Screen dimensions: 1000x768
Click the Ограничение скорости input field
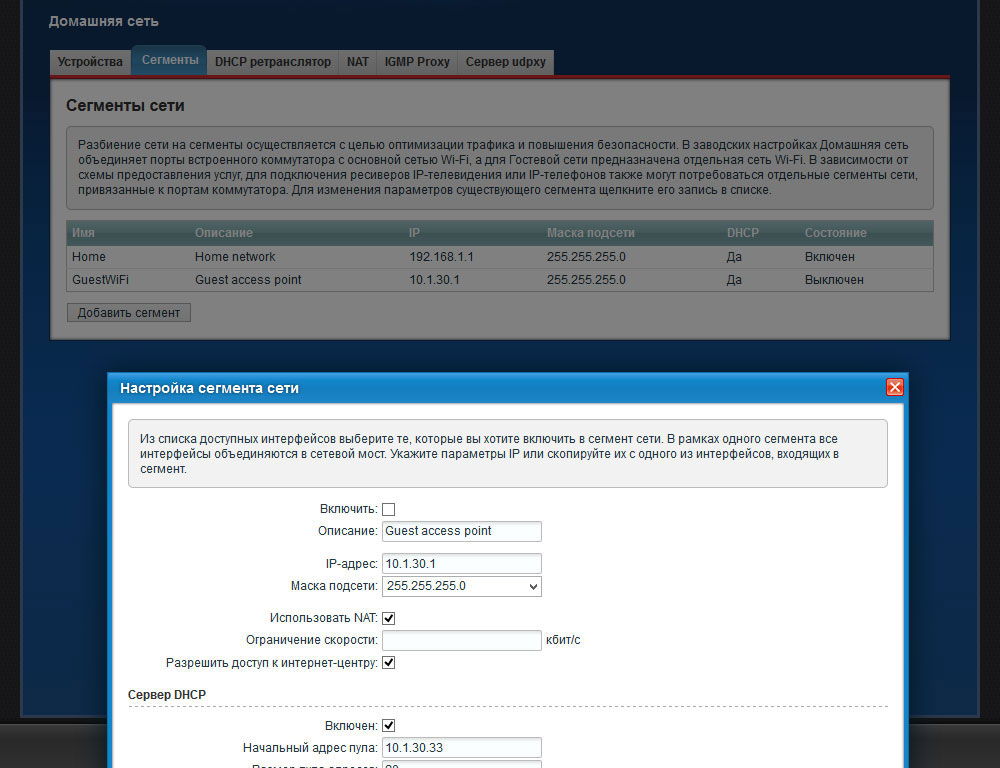[x=462, y=640]
